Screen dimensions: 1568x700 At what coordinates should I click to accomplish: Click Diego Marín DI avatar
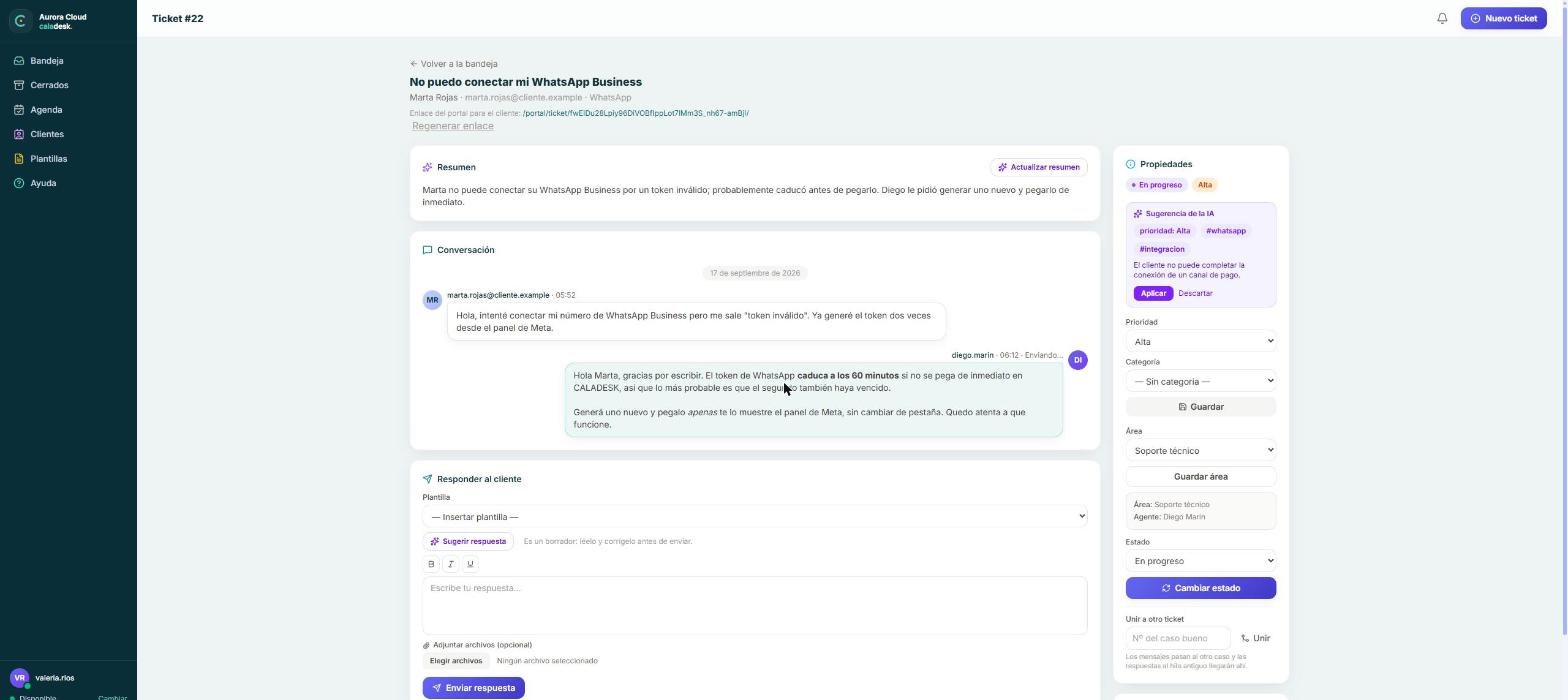pyautogui.click(x=1077, y=360)
